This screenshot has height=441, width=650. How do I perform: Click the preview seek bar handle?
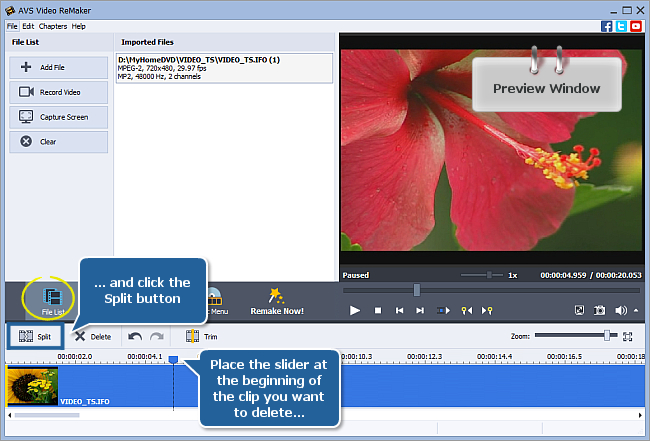pos(417,290)
